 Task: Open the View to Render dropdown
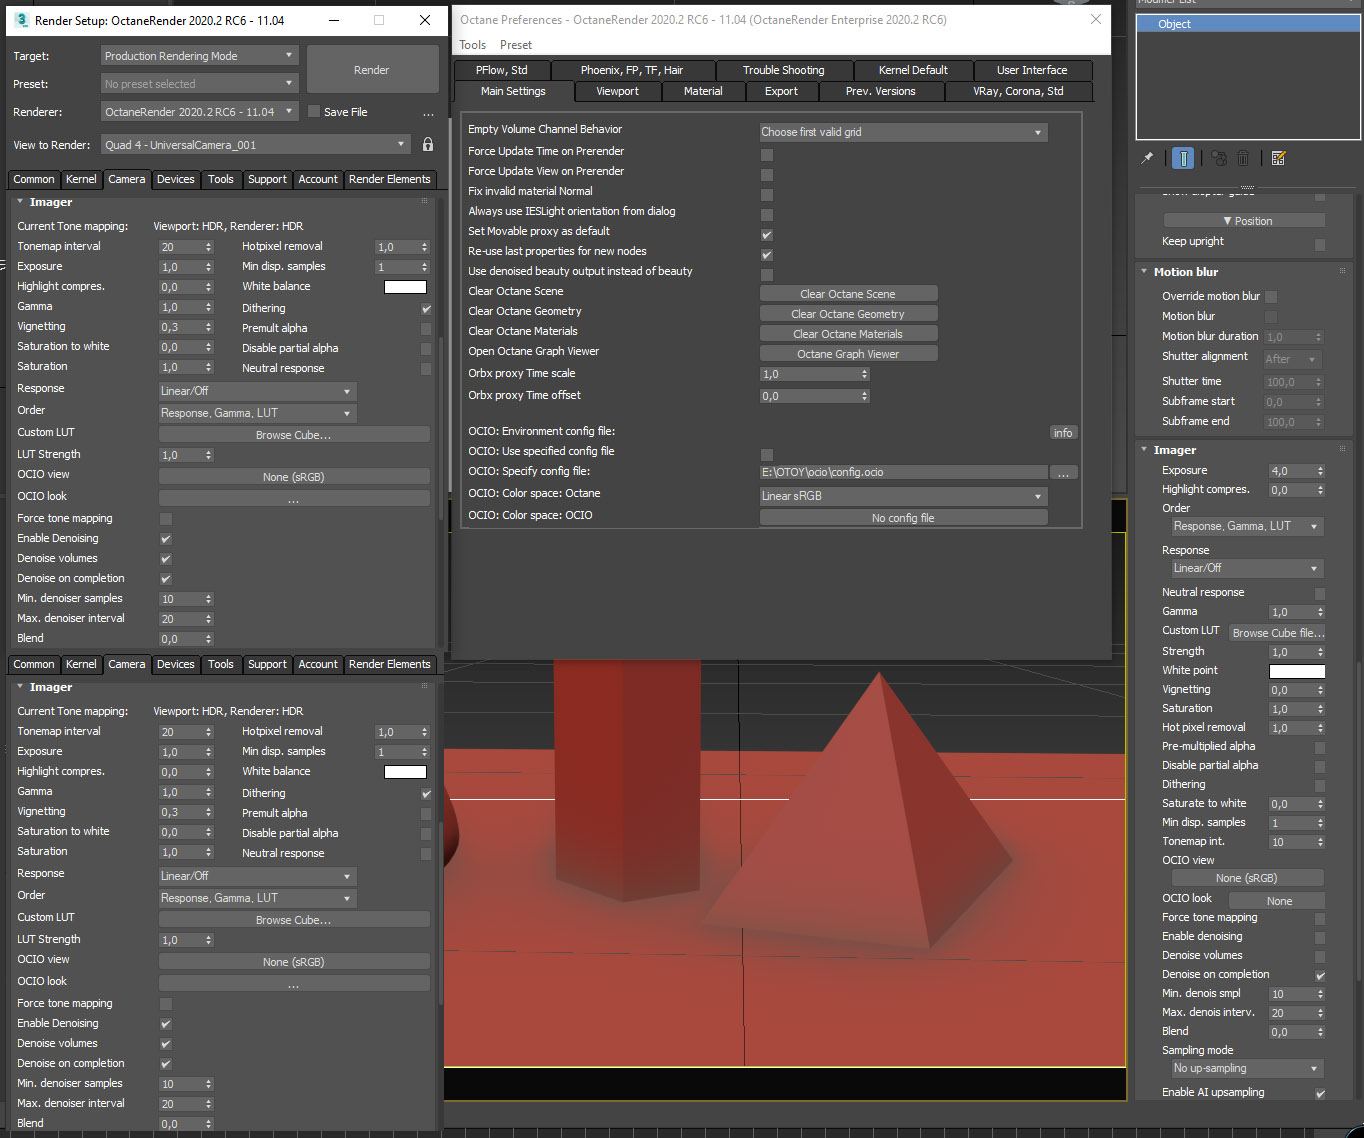tap(256, 145)
